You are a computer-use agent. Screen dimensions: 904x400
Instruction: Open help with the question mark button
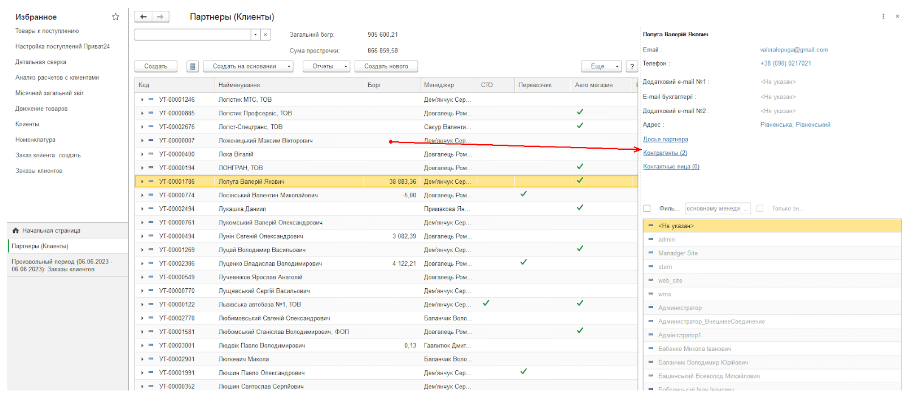coord(632,66)
